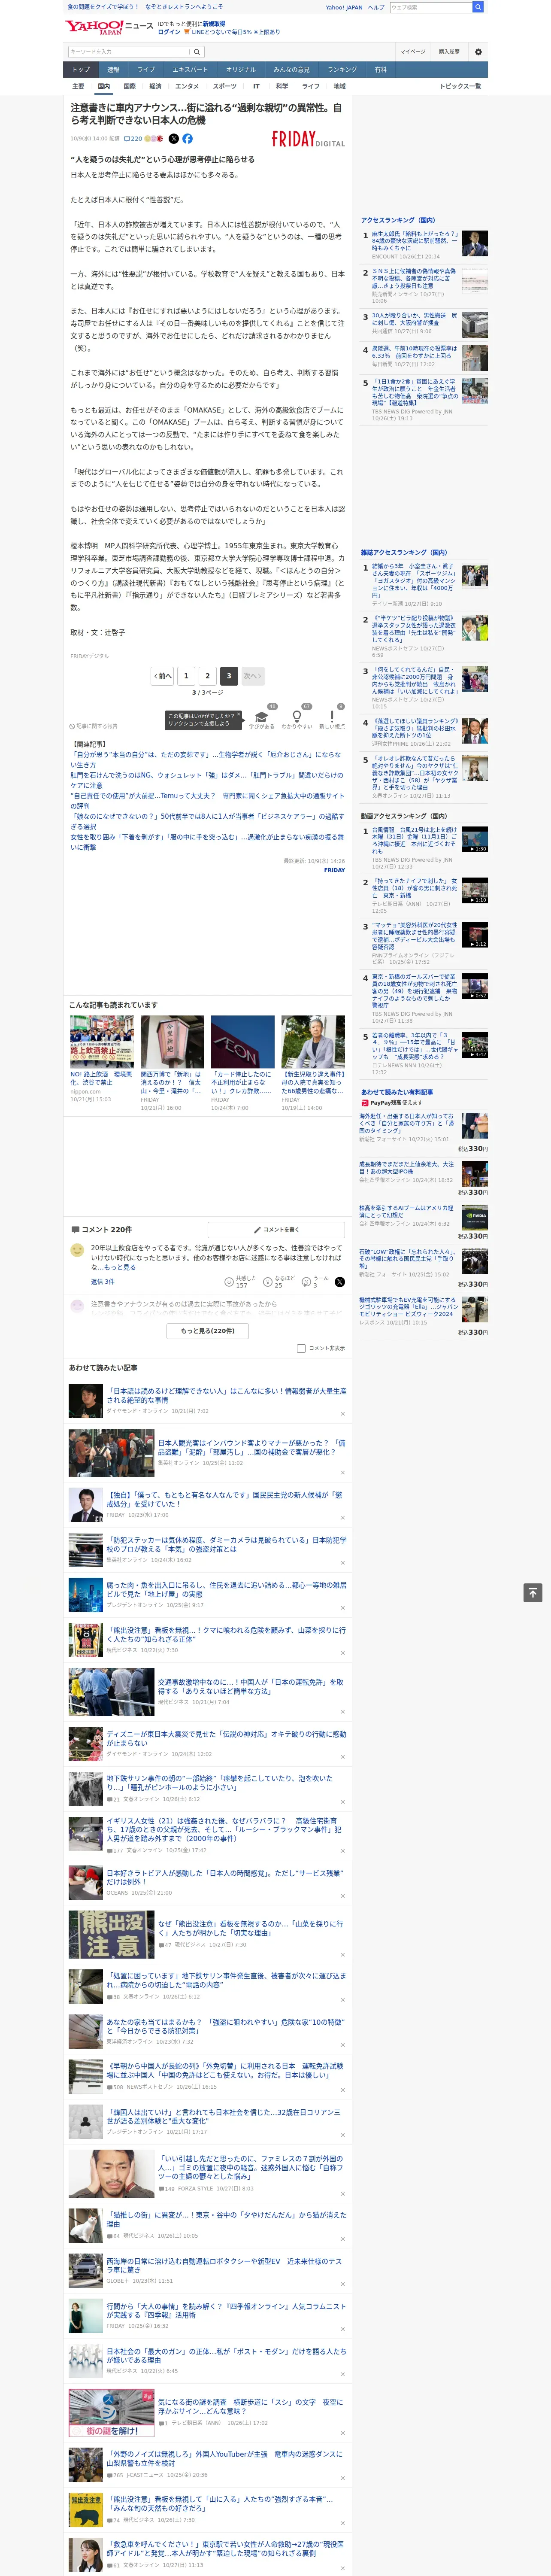Viewport: 551px width, 2576px height.
Task: Open the comment count icon showing 220
Action: [x=132, y=139]
